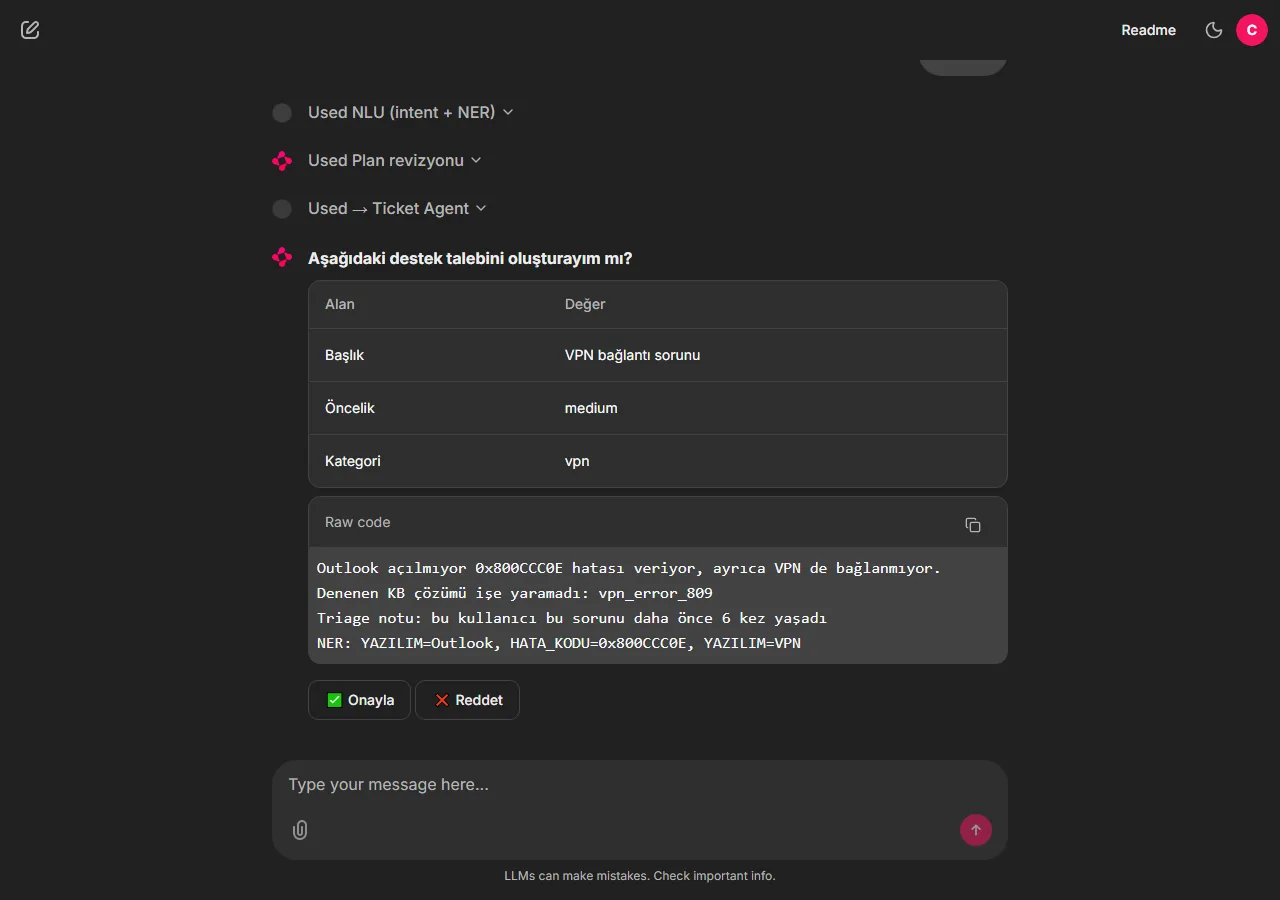
Task: Click the Başlık field label
Action: [x=345, y=355]
